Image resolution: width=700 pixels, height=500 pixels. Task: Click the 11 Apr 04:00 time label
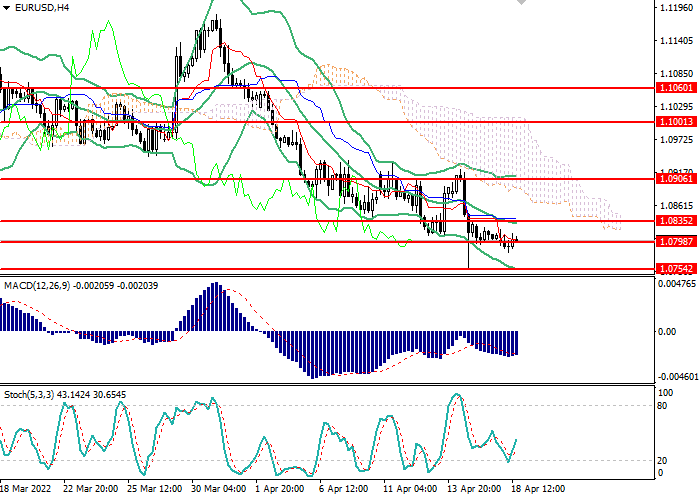[x=410, y=489]
